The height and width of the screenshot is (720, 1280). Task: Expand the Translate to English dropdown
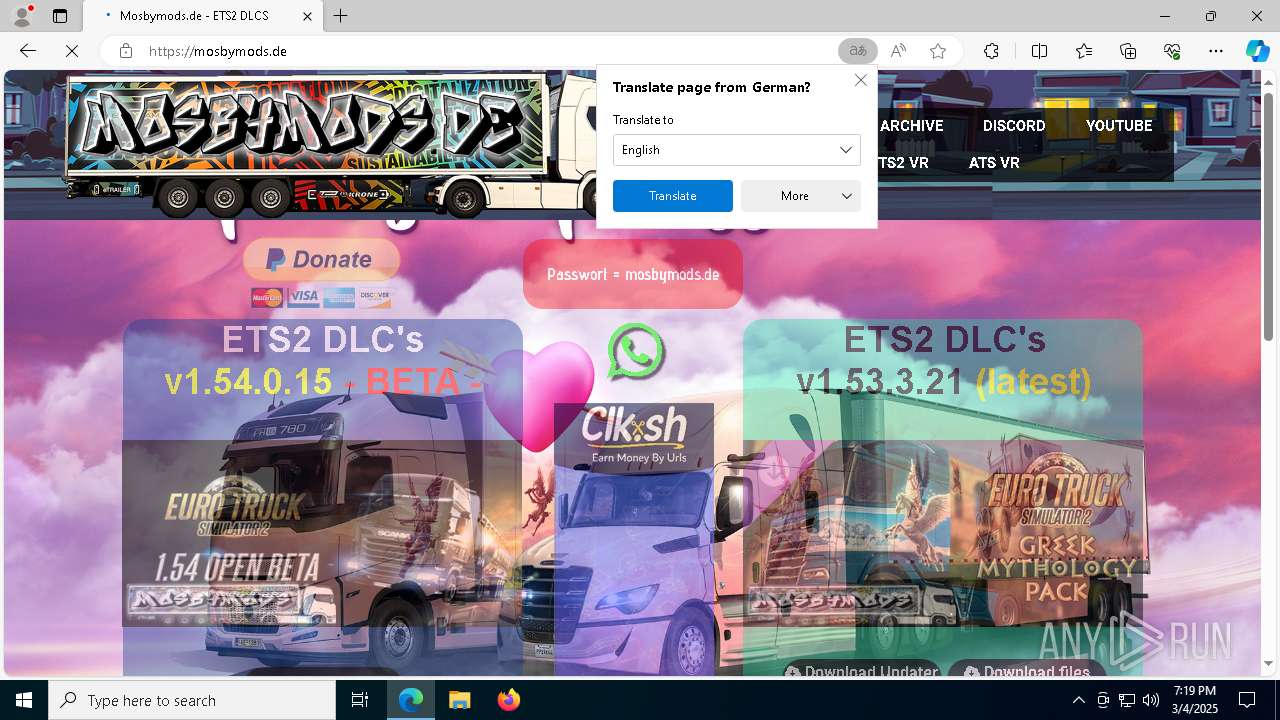tap(737, 150)
